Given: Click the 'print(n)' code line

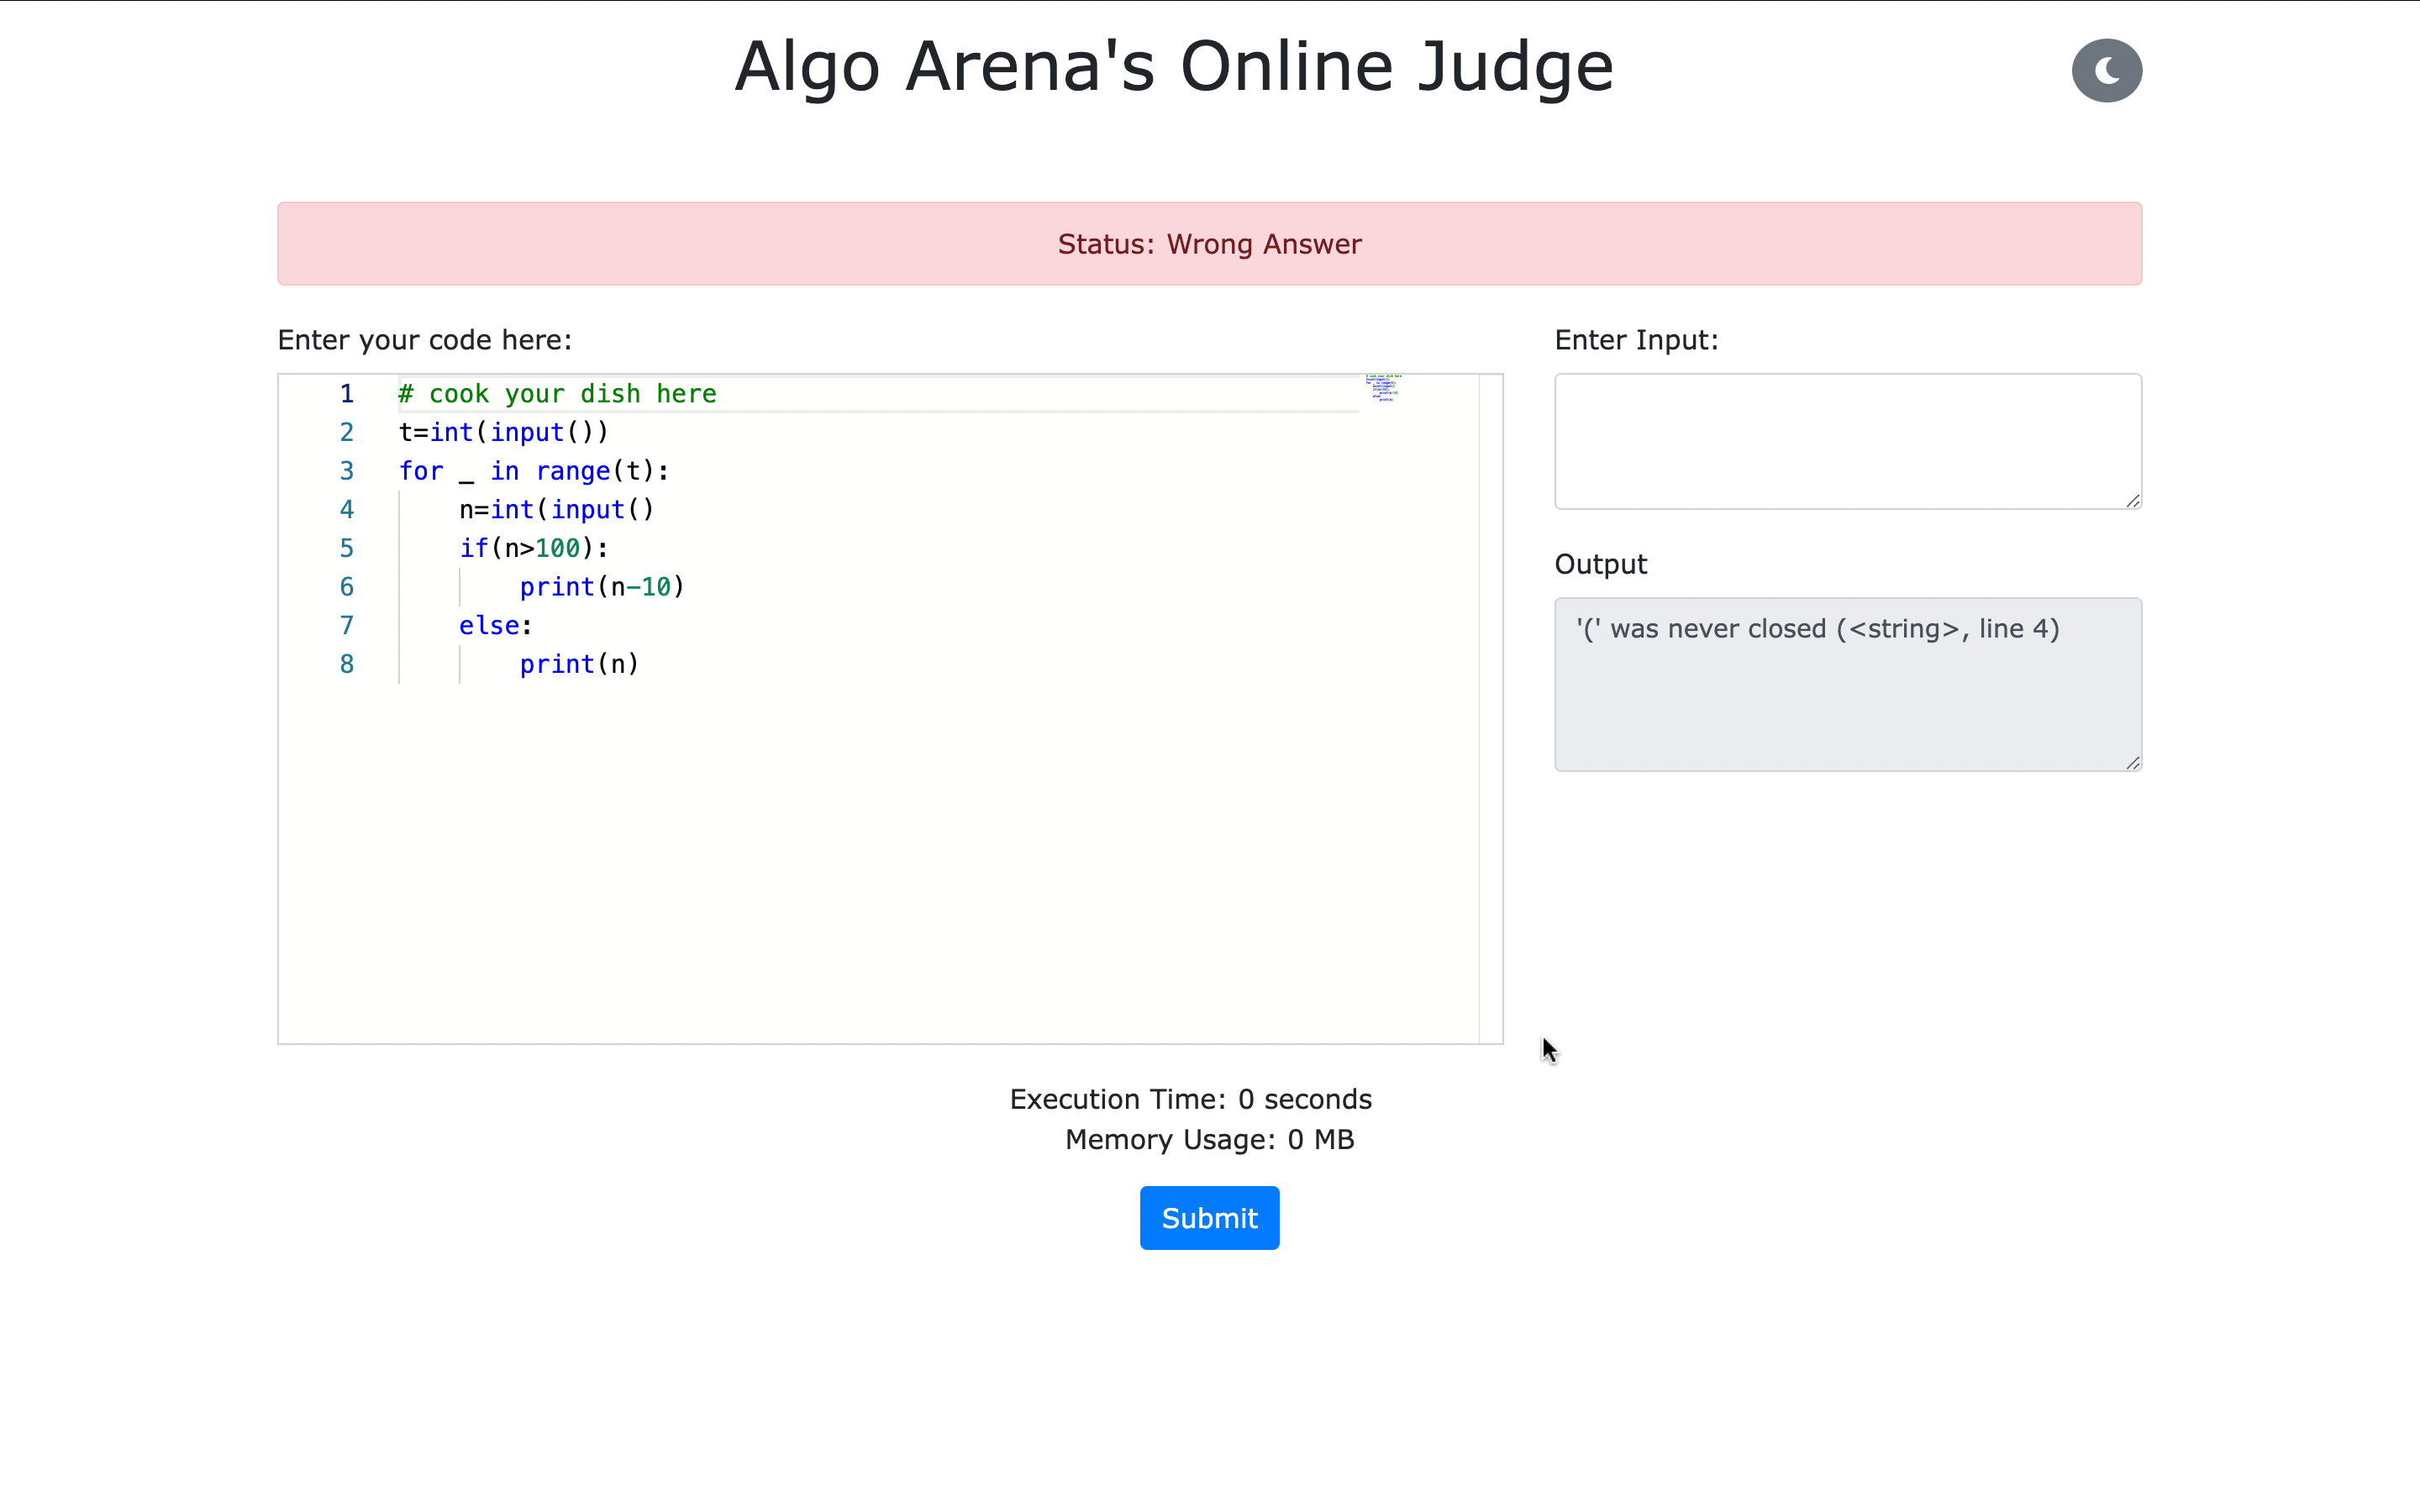Looking at the screenshot, I should (579, 664).
